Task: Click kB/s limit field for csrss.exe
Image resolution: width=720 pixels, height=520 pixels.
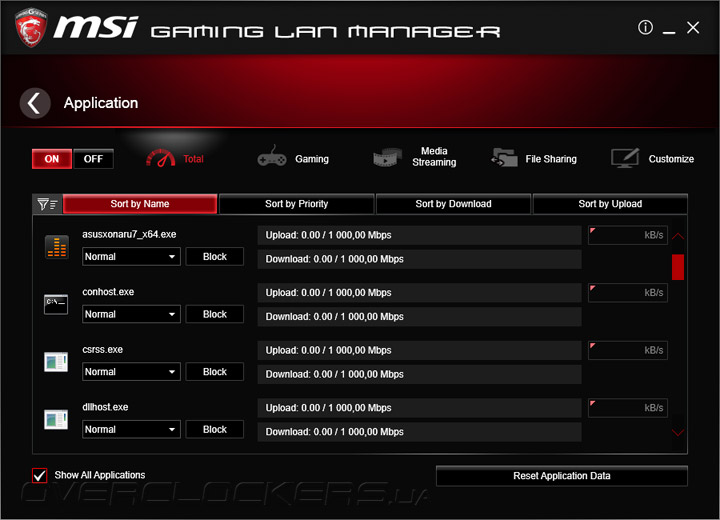Action: [628, 350]
